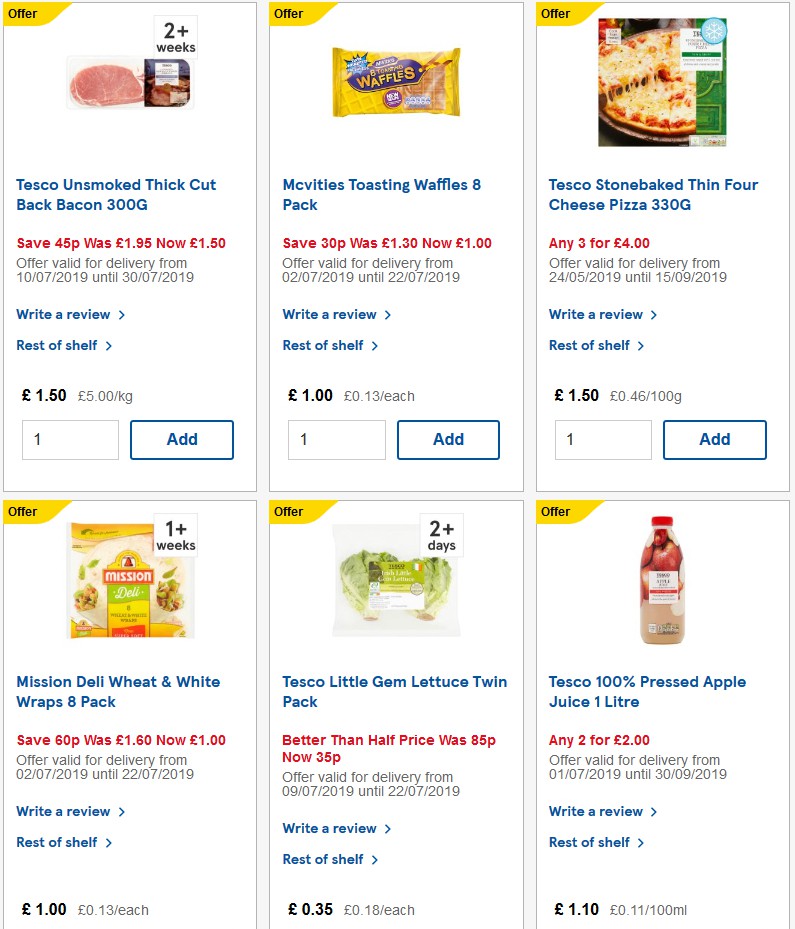This screenshot has width=795, height=929.
Task: Click the waffles product image
Action: click(x=394, y=82)
